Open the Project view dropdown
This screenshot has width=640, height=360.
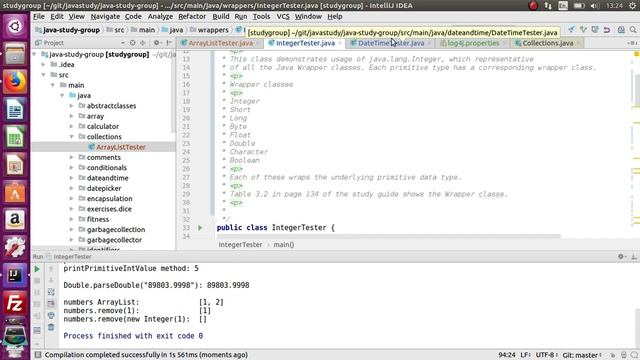point(123,42)
